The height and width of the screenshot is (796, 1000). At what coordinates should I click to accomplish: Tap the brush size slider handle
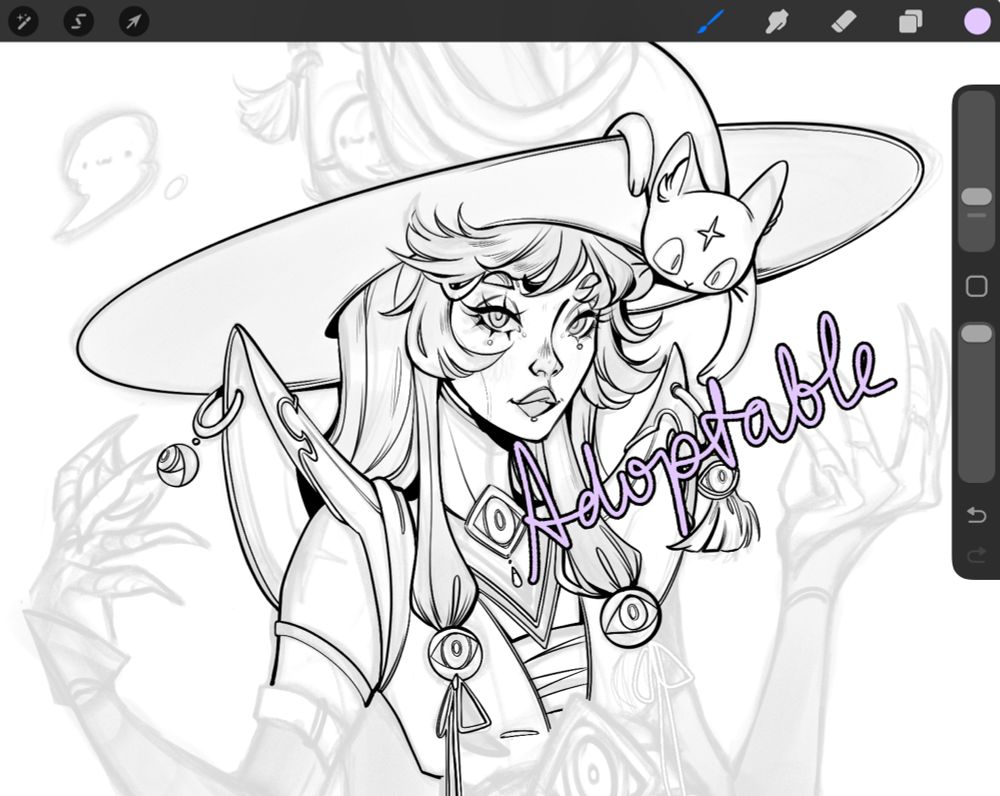975,197
